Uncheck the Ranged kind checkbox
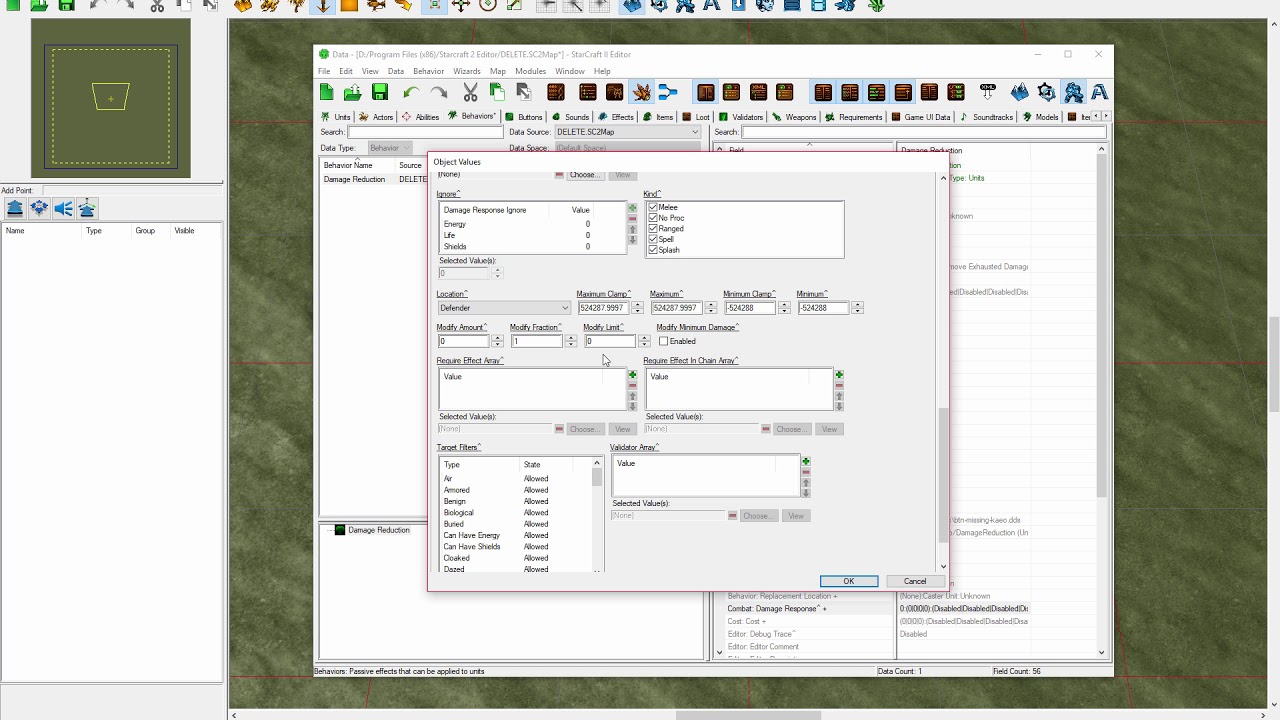 click(653, 228)
